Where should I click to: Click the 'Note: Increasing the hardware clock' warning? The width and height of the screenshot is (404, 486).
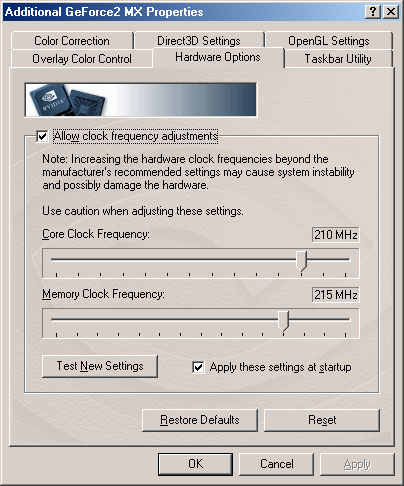pyautogui.click(x=198, y=172)
